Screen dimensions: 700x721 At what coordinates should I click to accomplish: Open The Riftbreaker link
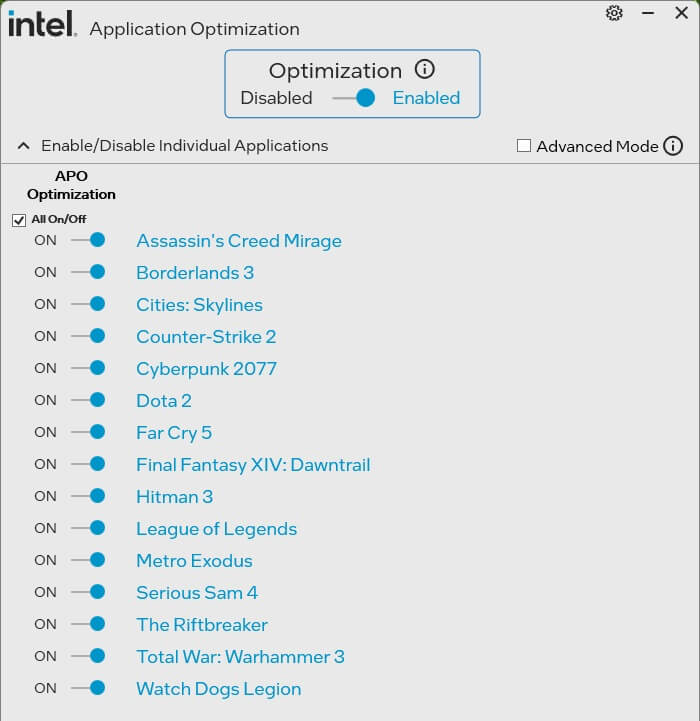tap(202, 625)
